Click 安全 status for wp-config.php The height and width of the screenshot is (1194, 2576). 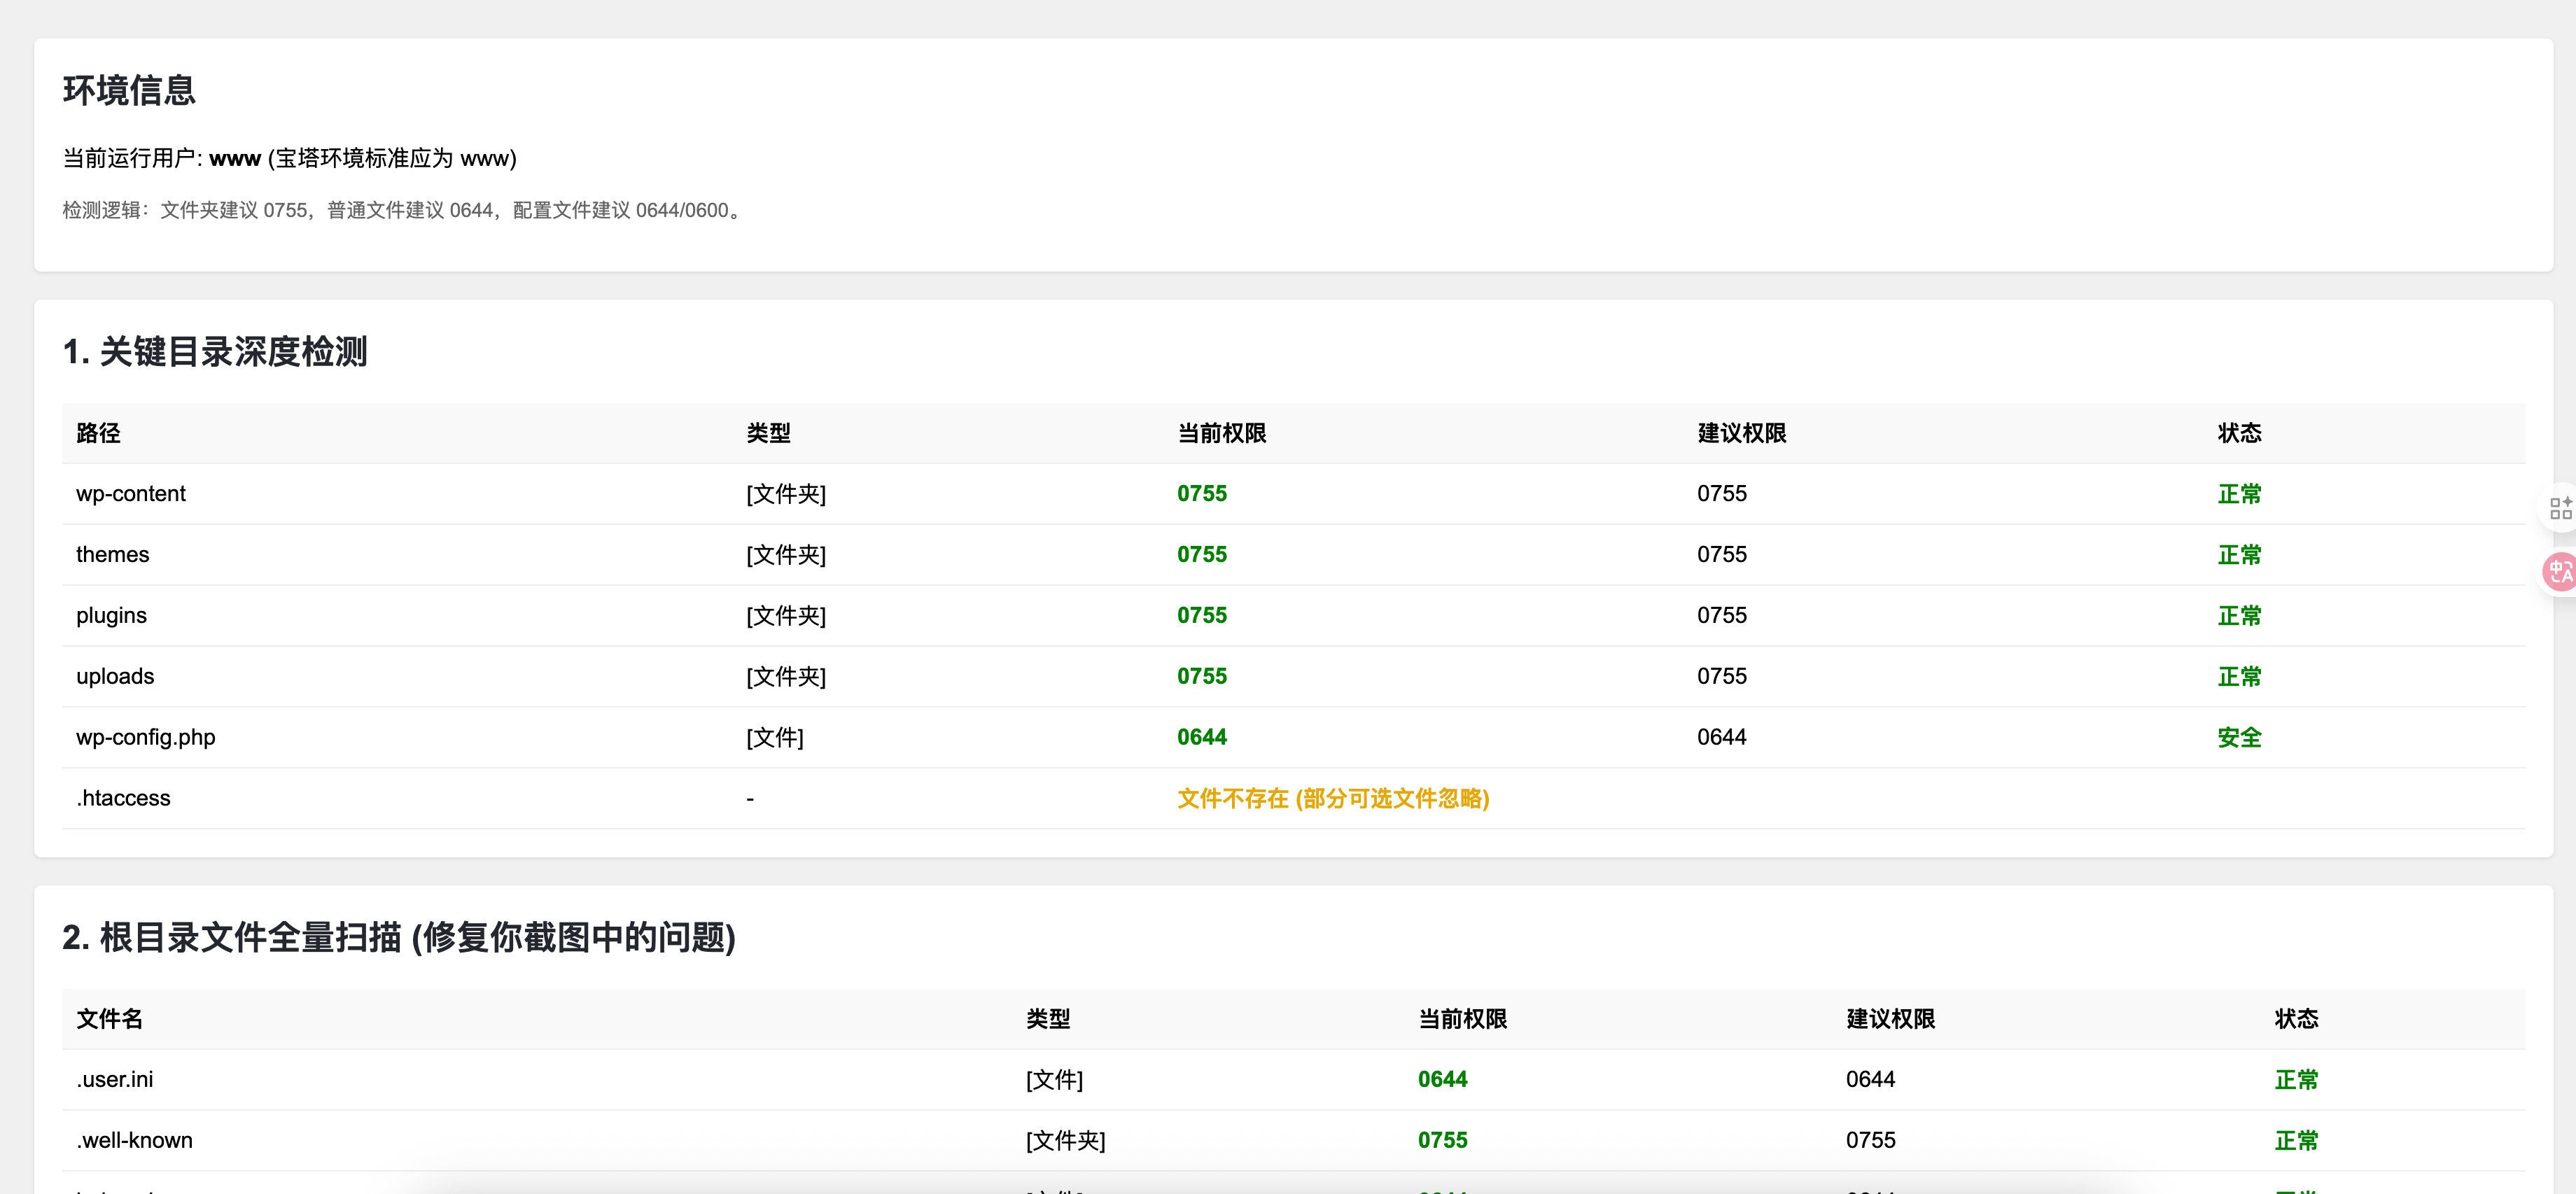[2238, 738]
